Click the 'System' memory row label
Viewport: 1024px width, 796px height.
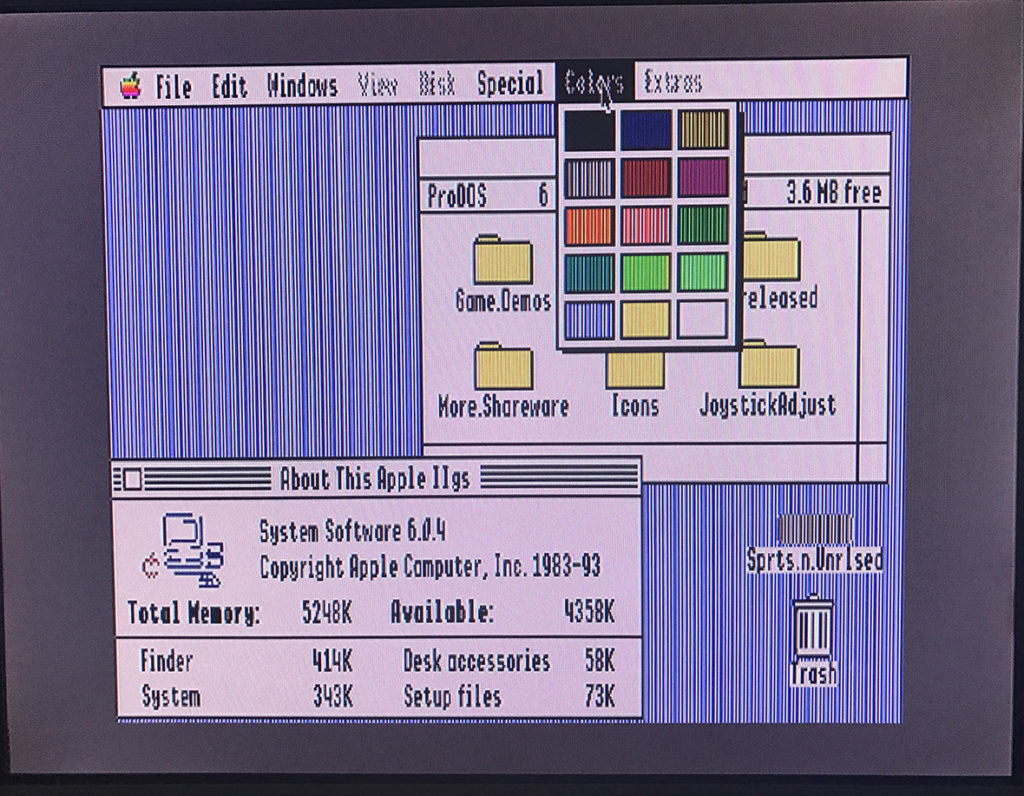click(x=171, y=697)
